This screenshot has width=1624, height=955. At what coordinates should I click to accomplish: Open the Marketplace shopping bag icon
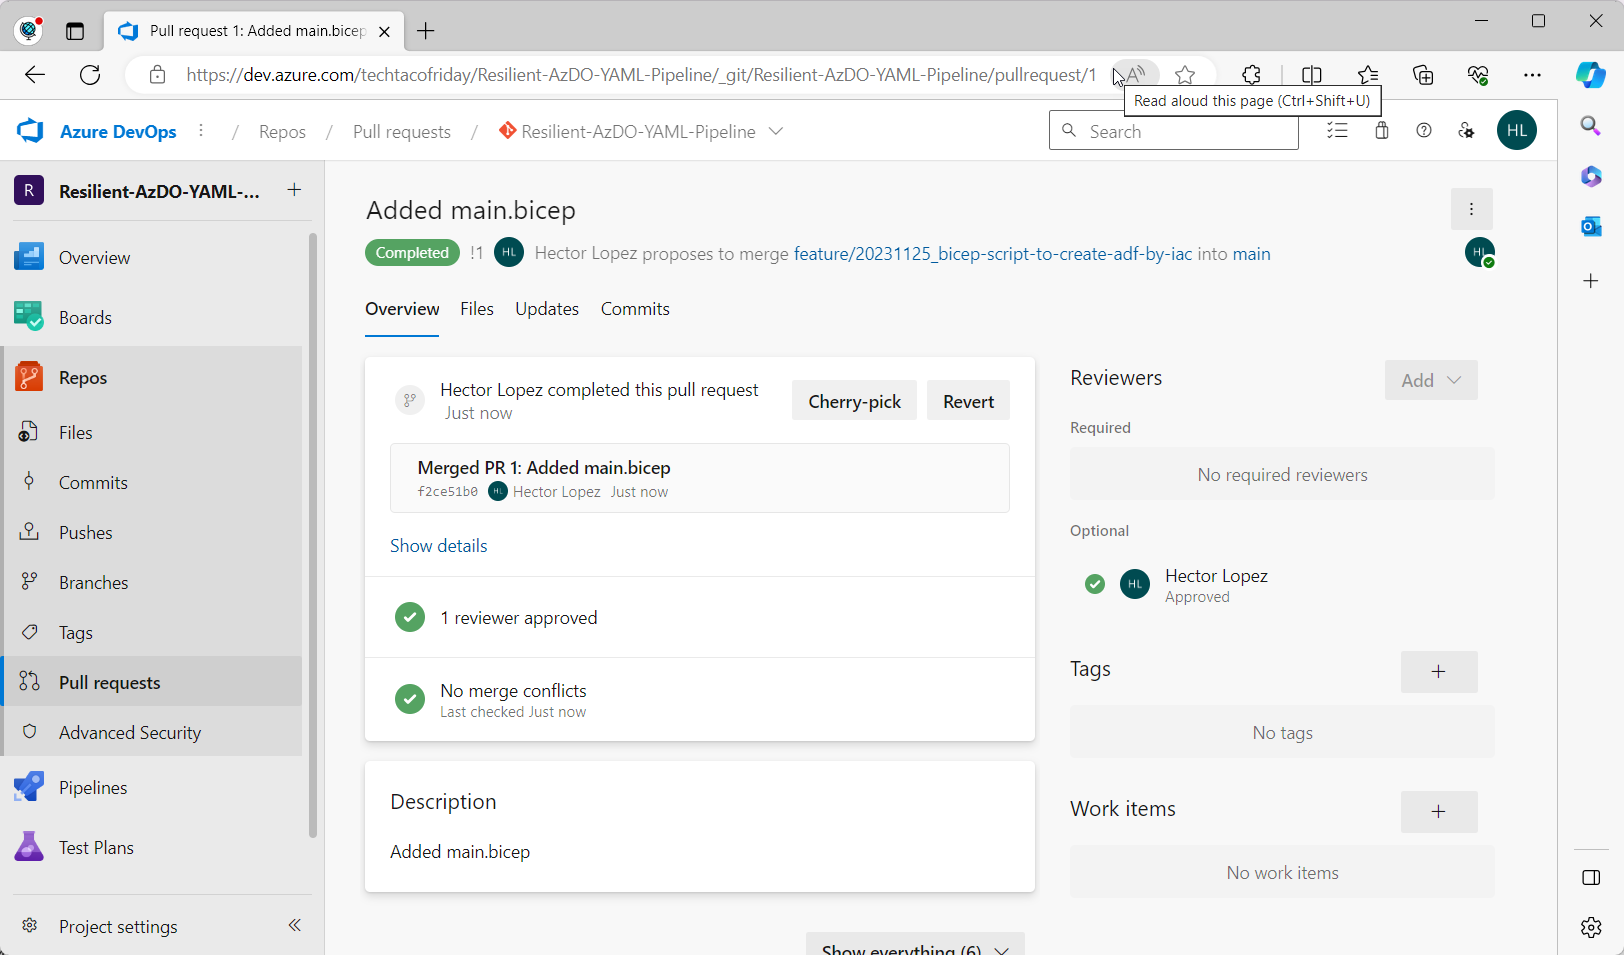[1381, 130]
